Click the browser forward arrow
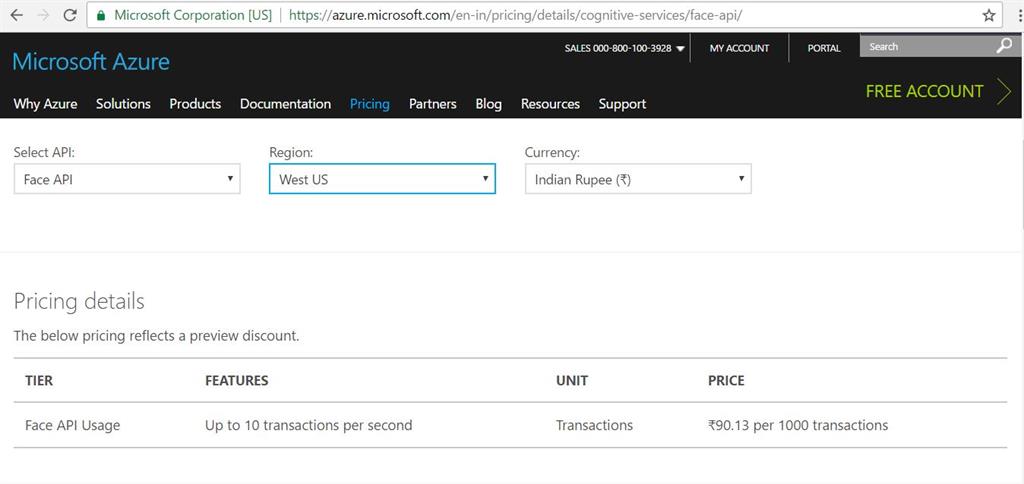 [42, 15]
